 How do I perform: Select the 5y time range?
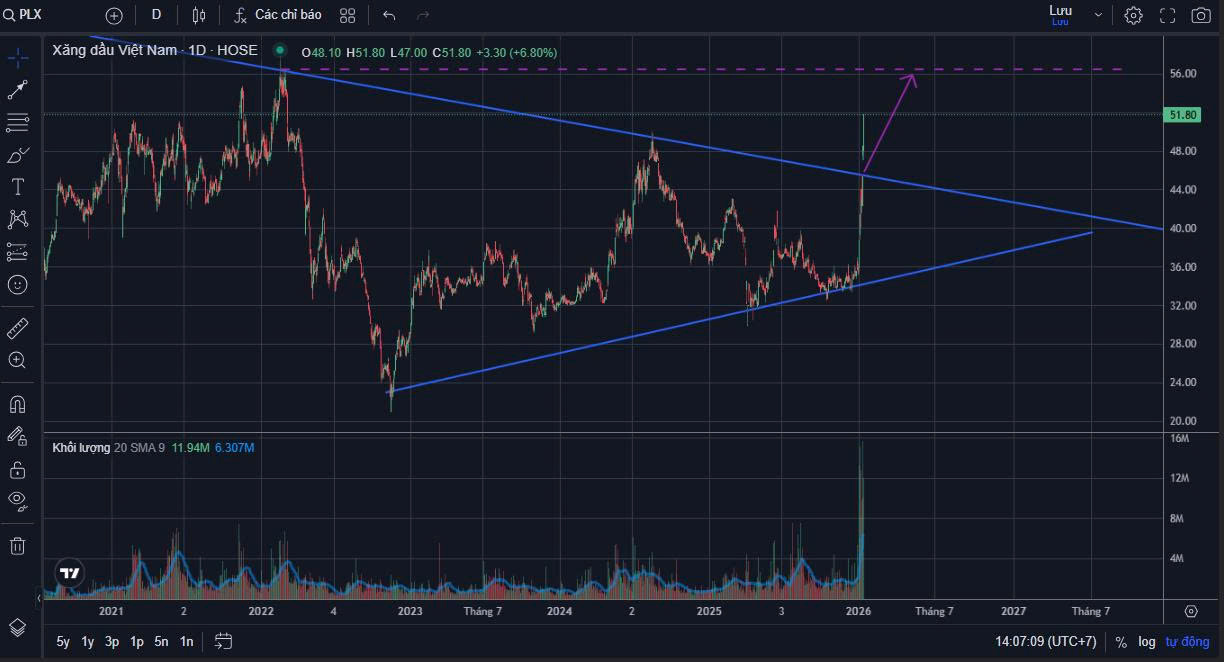63,642
